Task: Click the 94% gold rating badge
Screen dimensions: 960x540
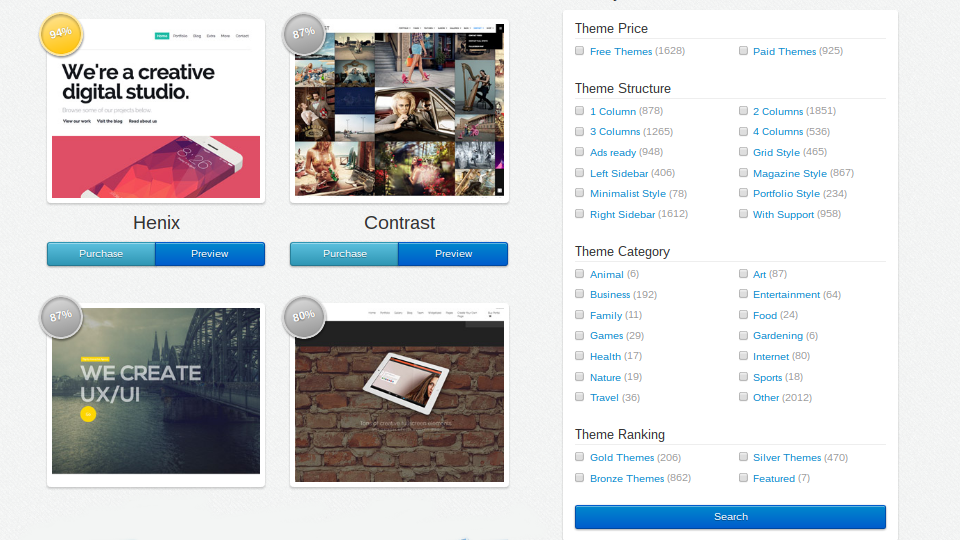Action: pyautogui.click(x=61, y=34)
